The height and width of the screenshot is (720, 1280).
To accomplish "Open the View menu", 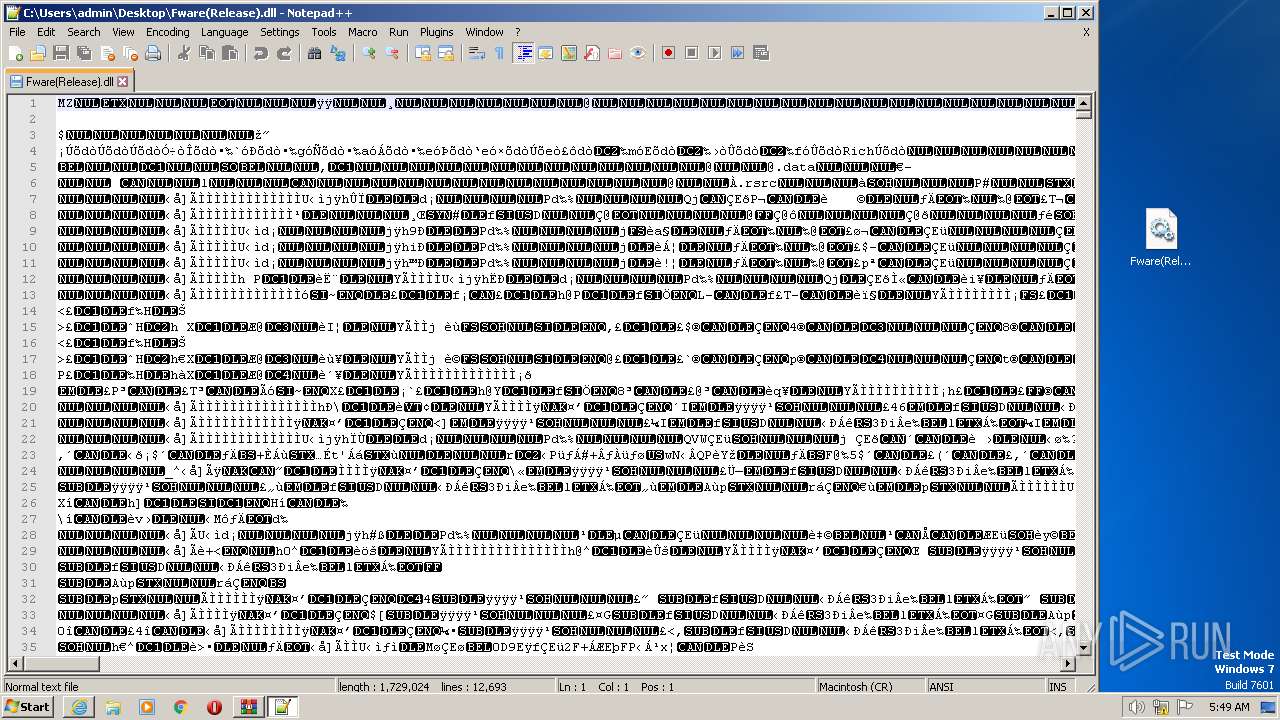I will (123, 32).
